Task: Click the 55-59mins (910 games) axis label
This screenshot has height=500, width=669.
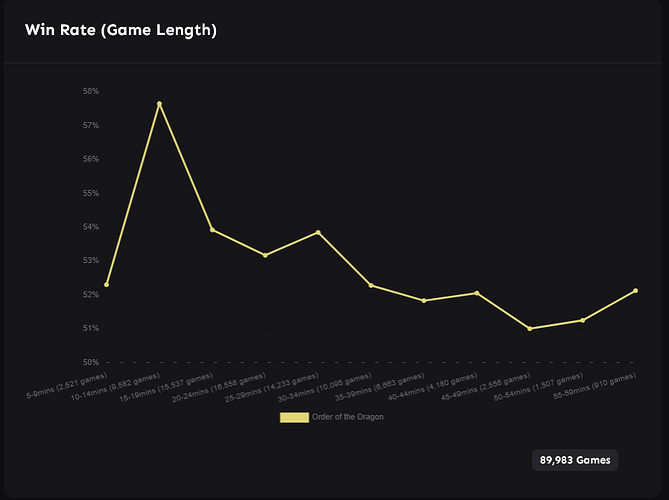Action: click(595, 386)
